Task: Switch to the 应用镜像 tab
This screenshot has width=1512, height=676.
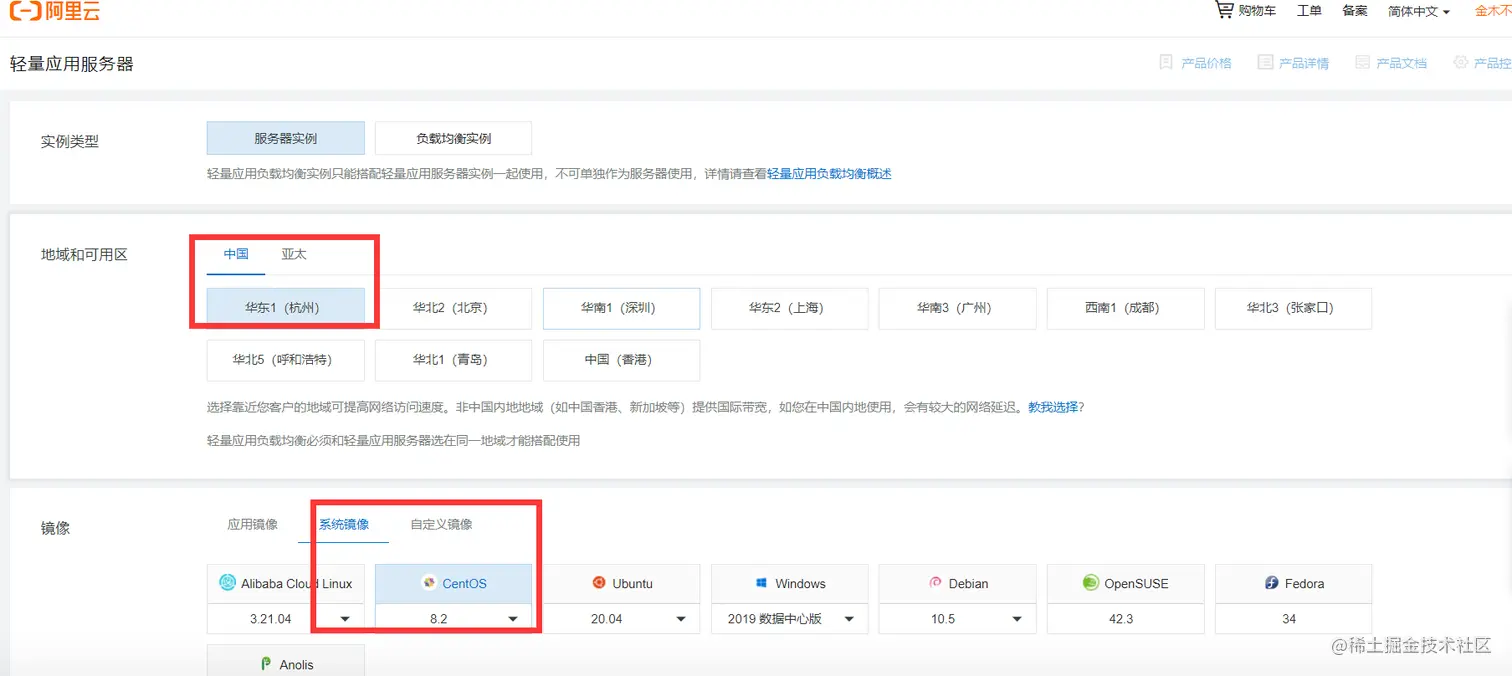Action: tap(252, 524)
